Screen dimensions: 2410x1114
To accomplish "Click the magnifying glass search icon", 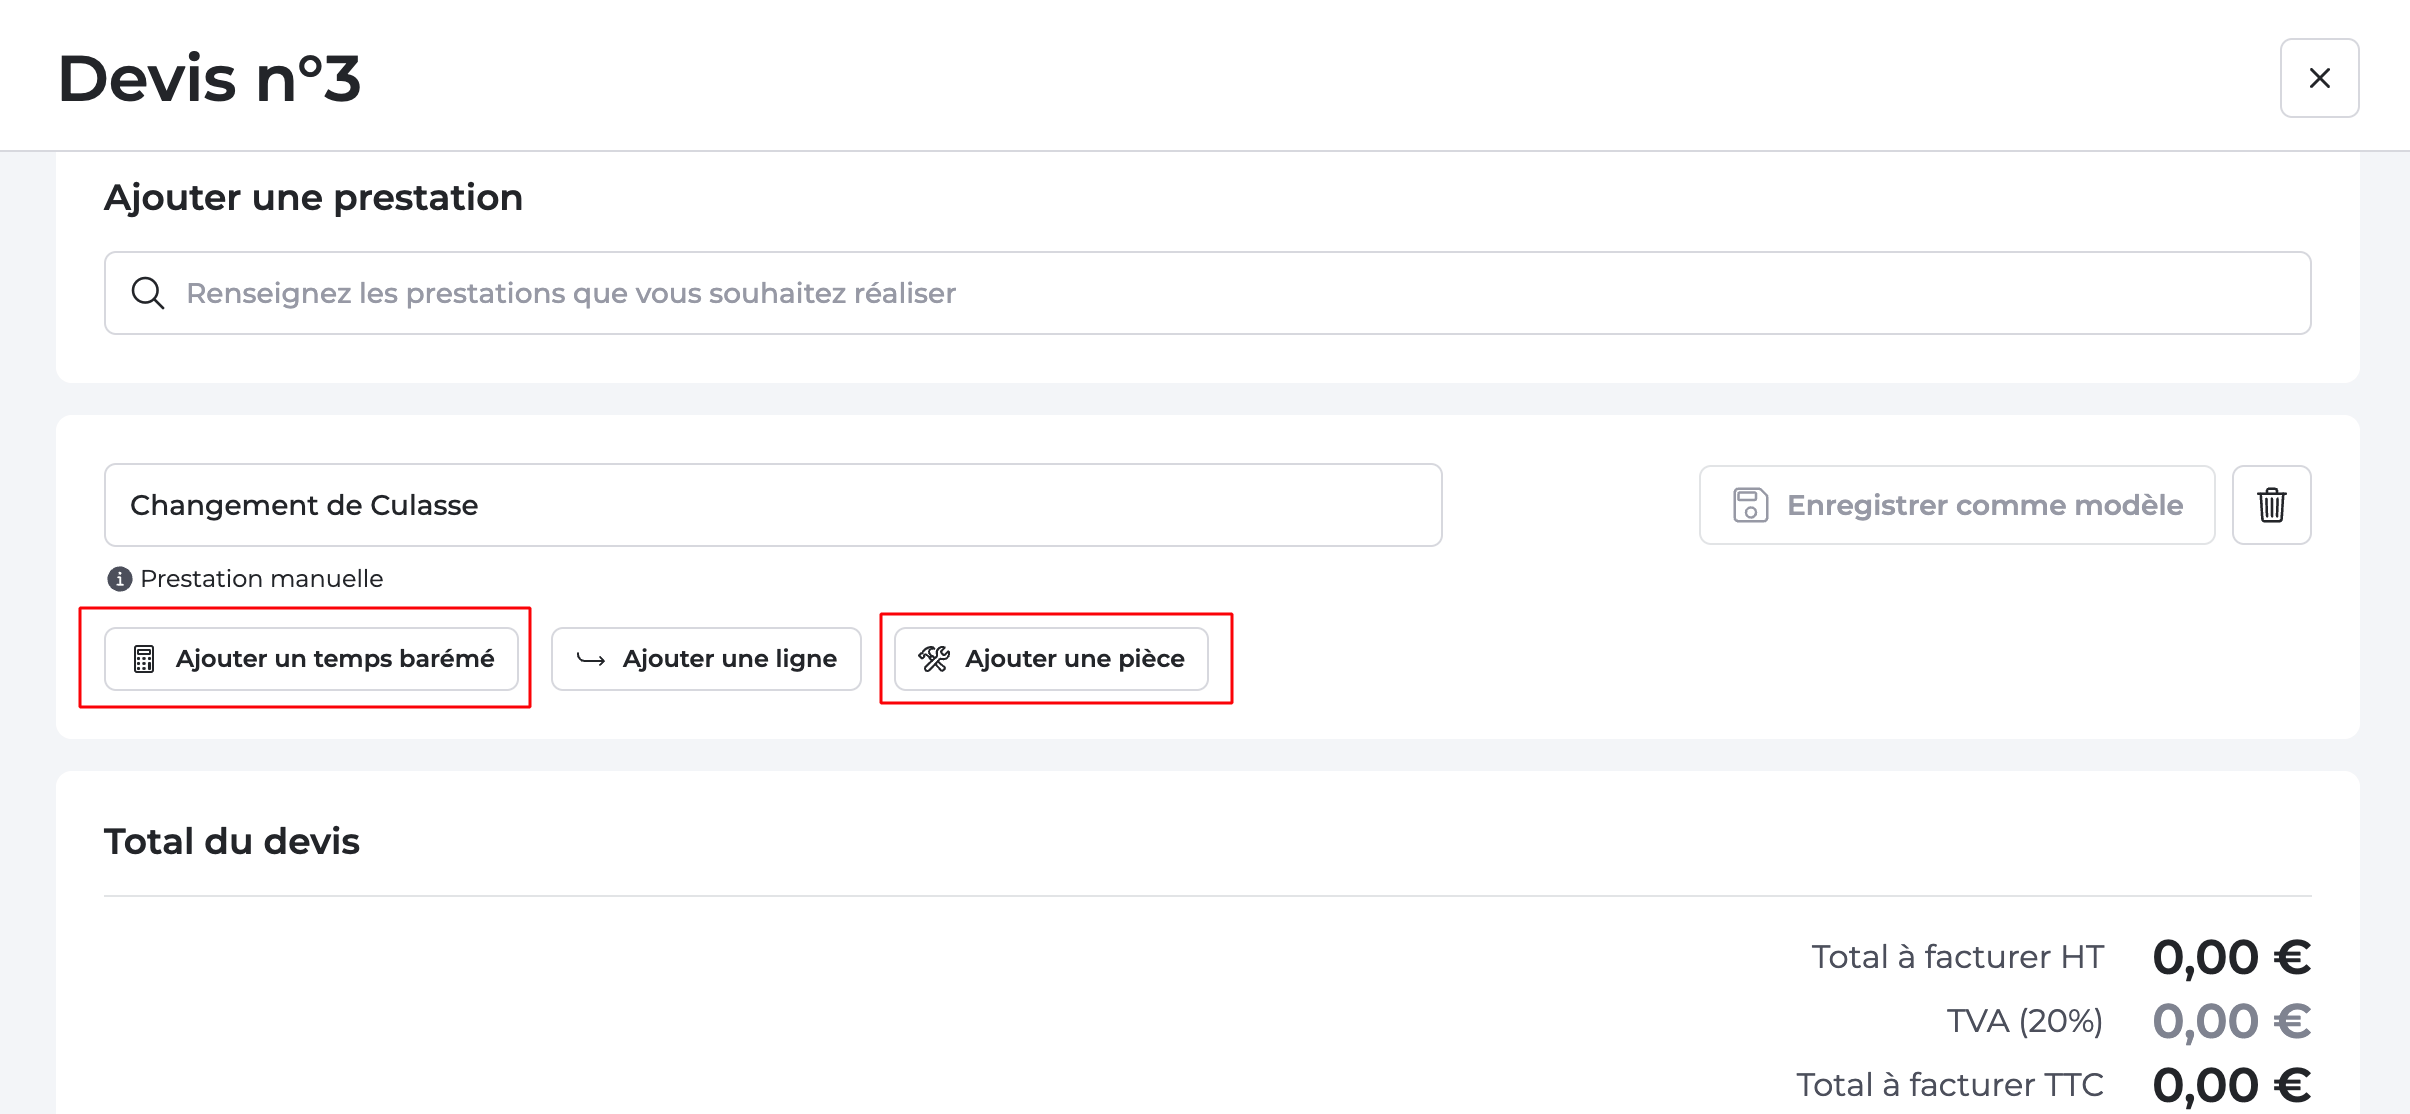I will point(148,293).
